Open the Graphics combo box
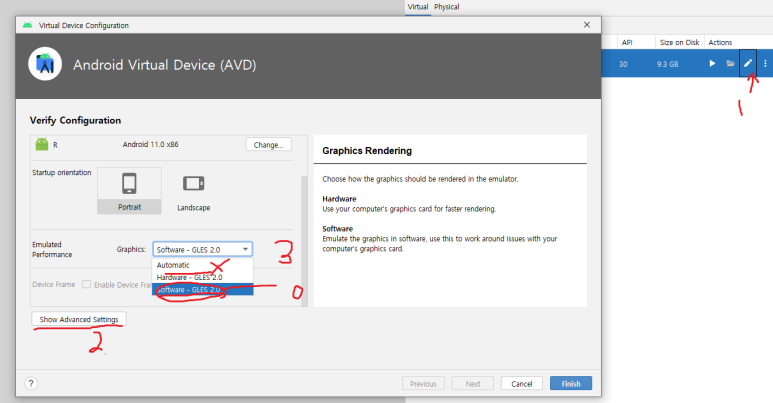 203,249
